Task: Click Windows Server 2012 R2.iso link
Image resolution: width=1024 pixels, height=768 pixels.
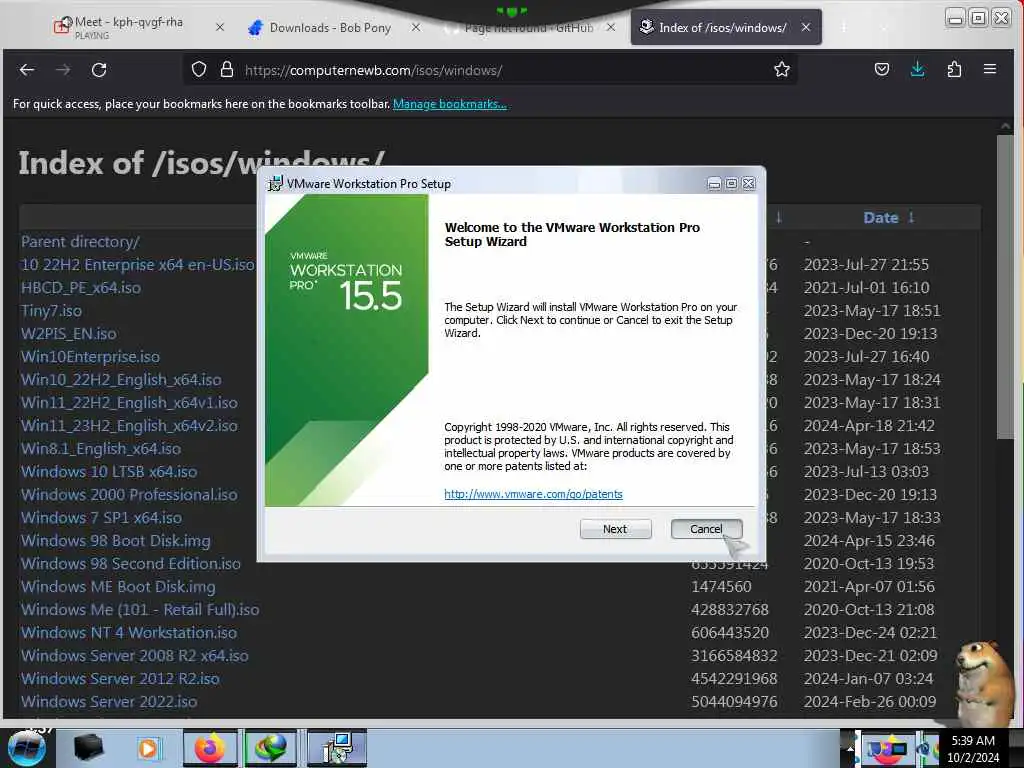Action: click(x=120, y=679)
